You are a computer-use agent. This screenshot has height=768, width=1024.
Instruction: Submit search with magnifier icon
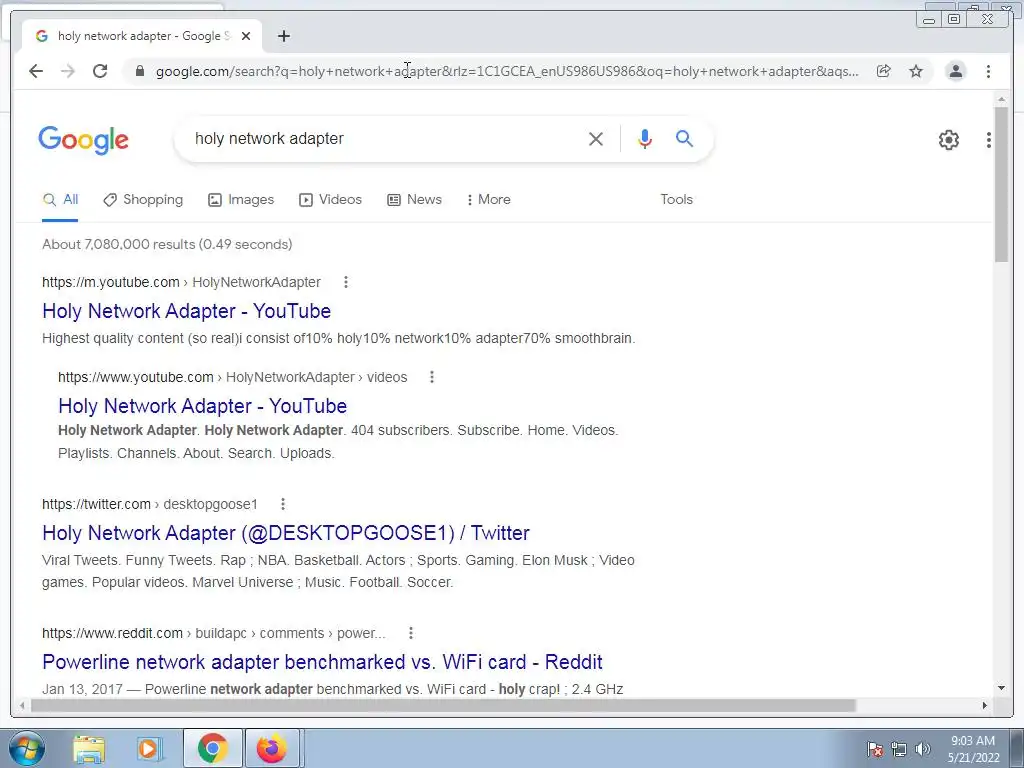684,138
